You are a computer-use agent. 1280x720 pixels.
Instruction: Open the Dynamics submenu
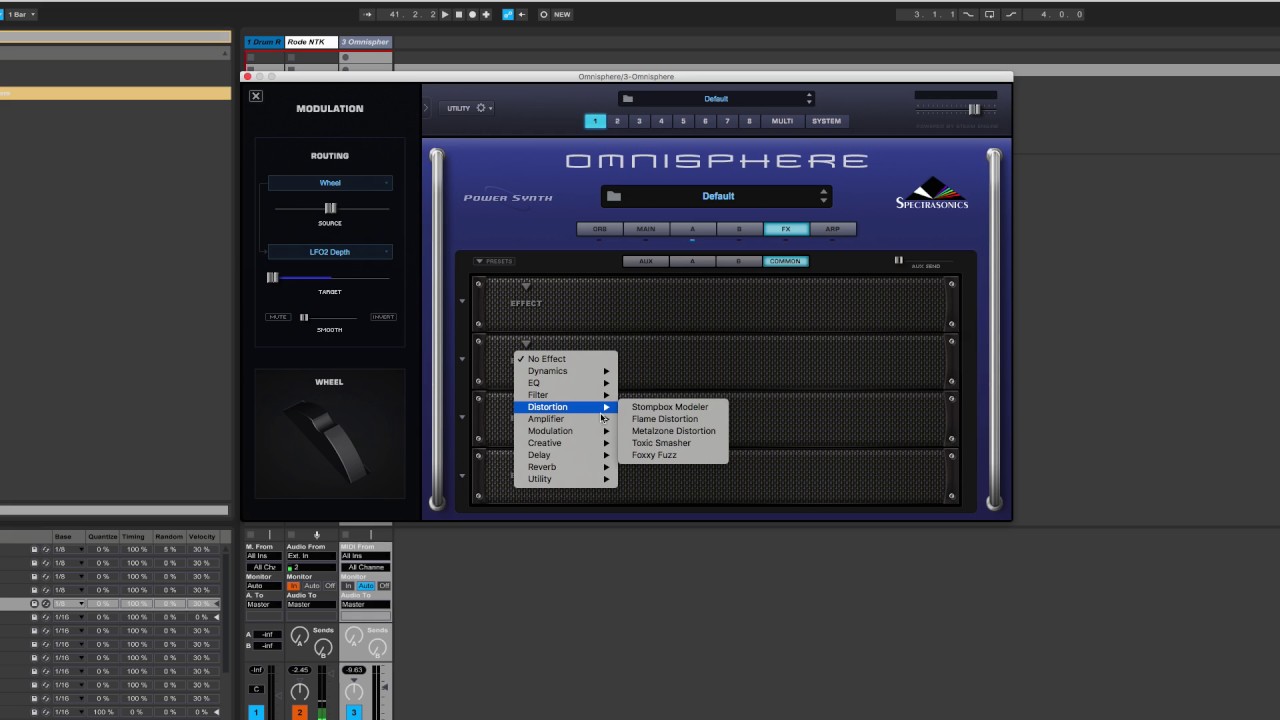[565, 371]
